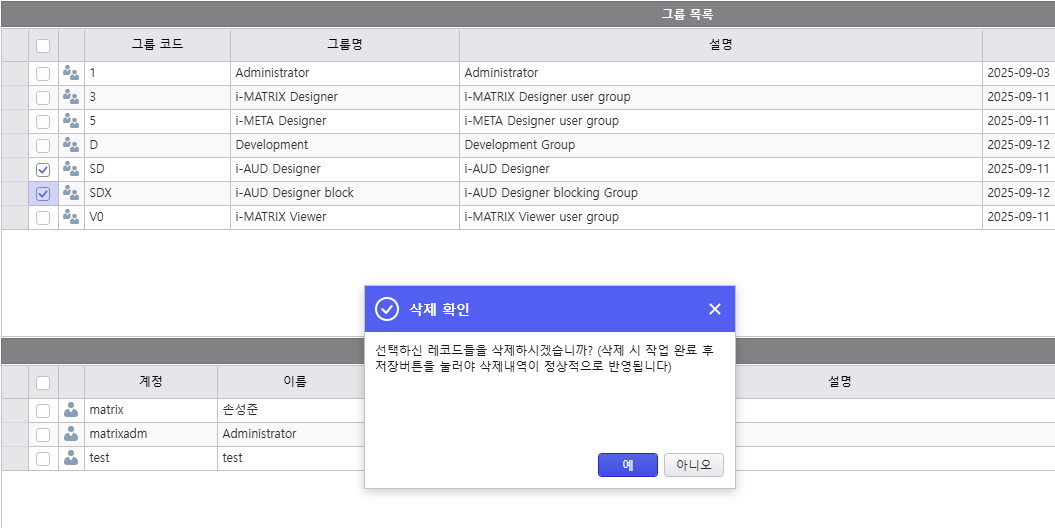Click the group icon in the Development row
The height and width of the screenshot is (528, 1055).
[x=71, y=145]
